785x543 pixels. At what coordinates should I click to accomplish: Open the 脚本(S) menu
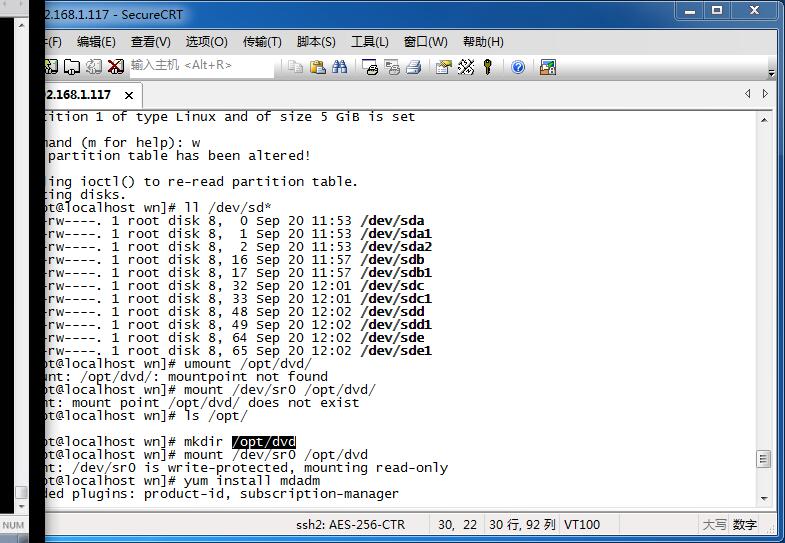point(316,42)
